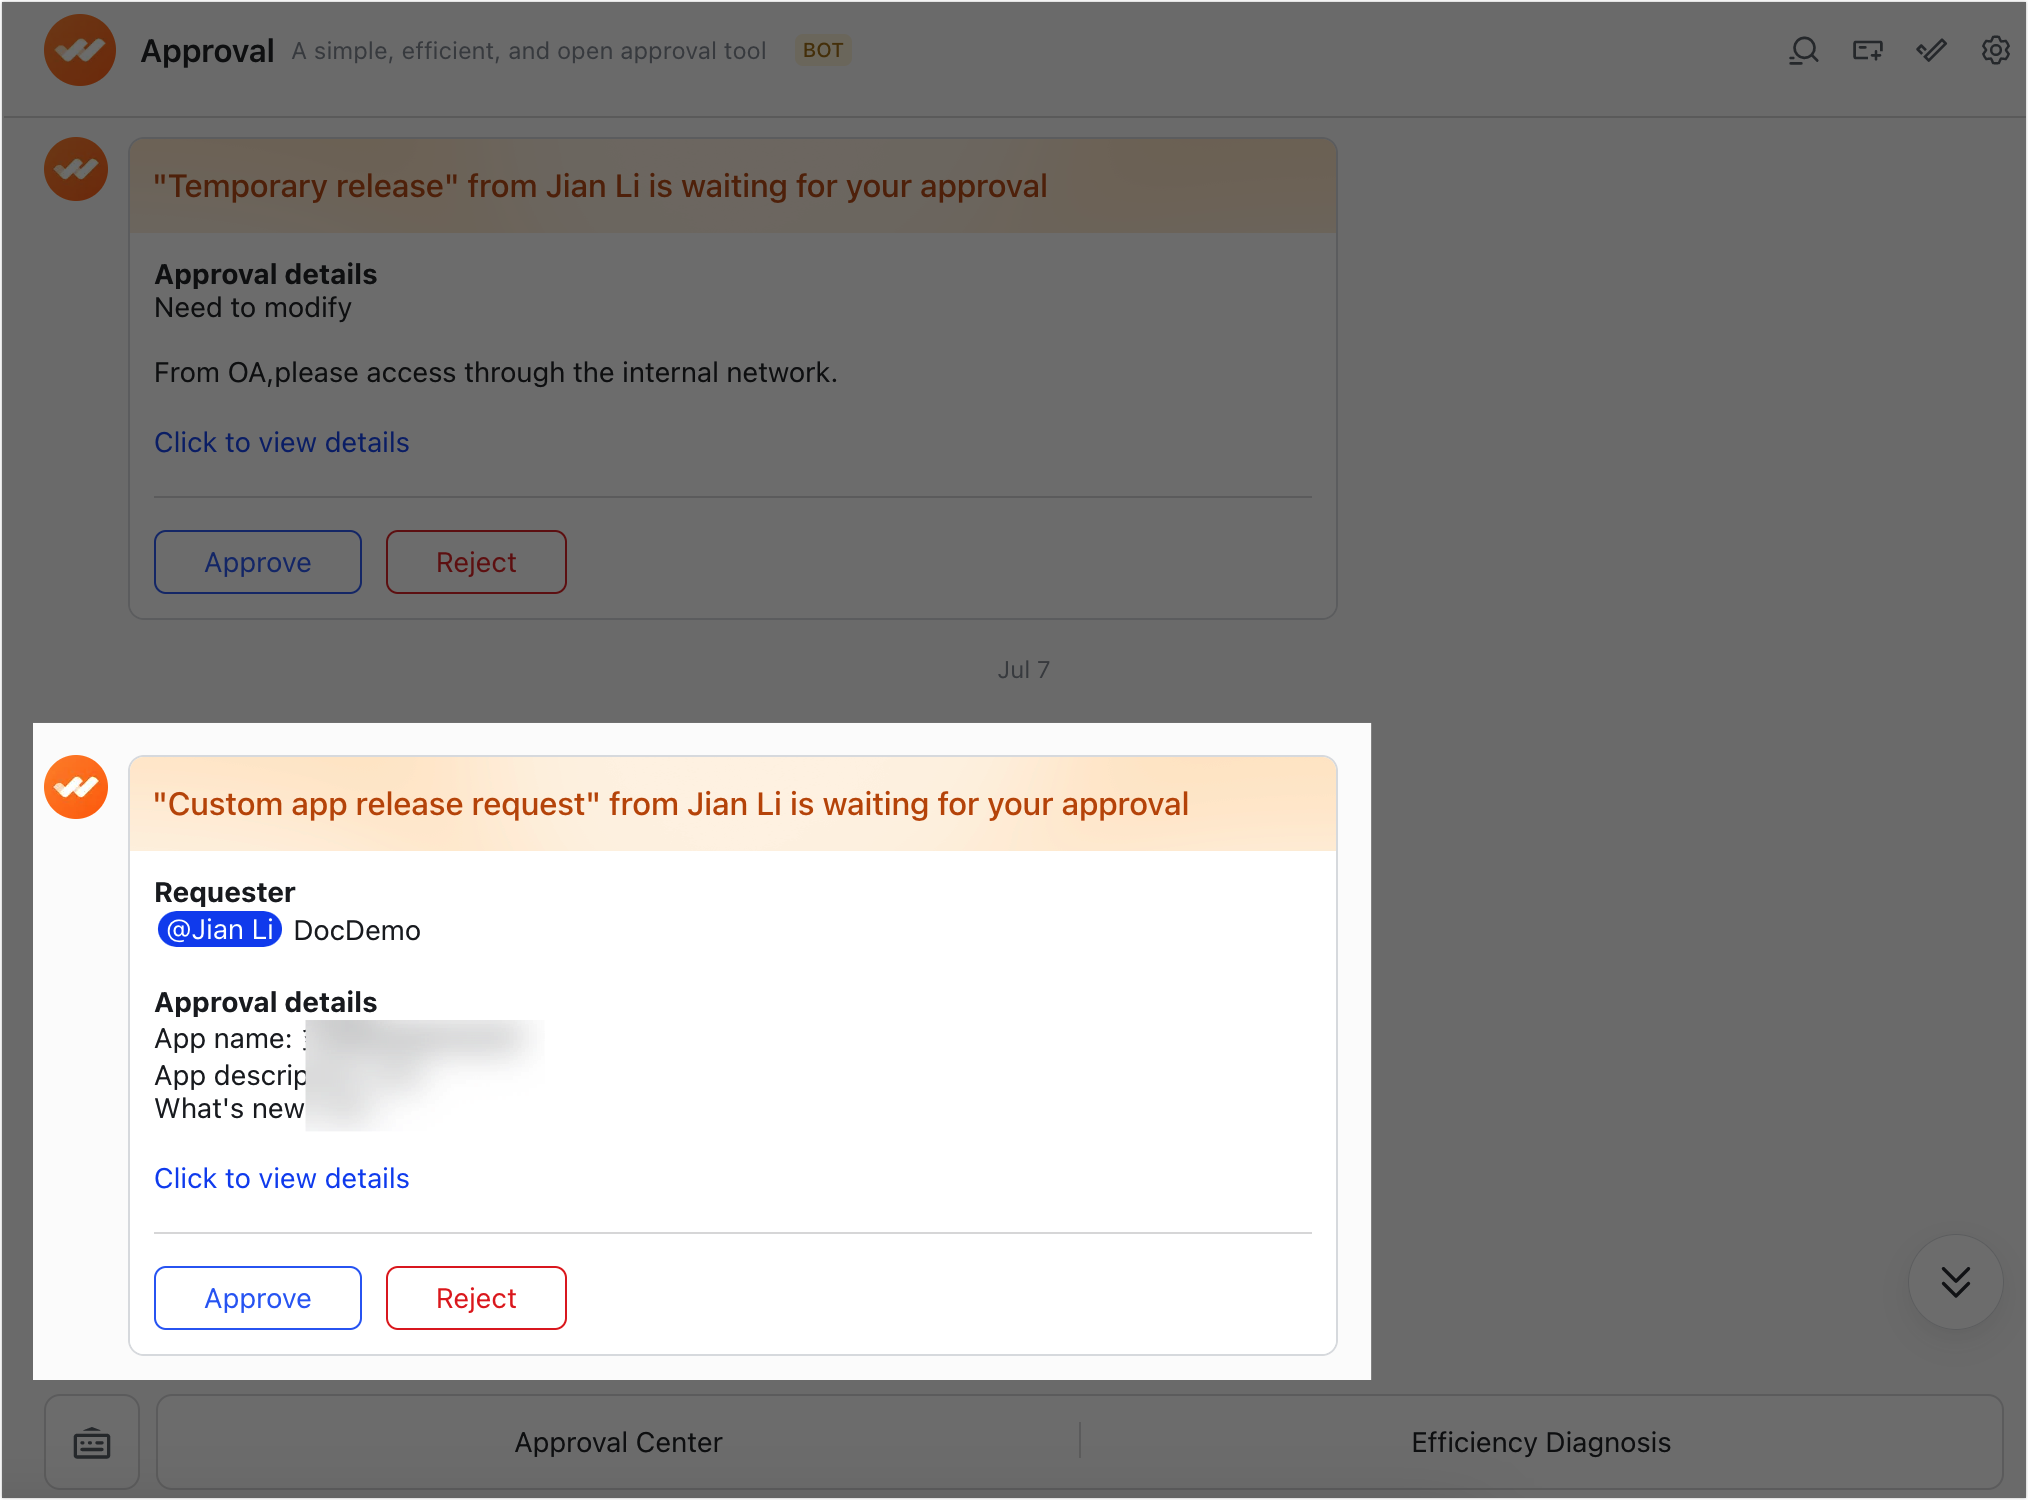Click 'A simple, efficient, and open approval tool' description

point(529,51)
